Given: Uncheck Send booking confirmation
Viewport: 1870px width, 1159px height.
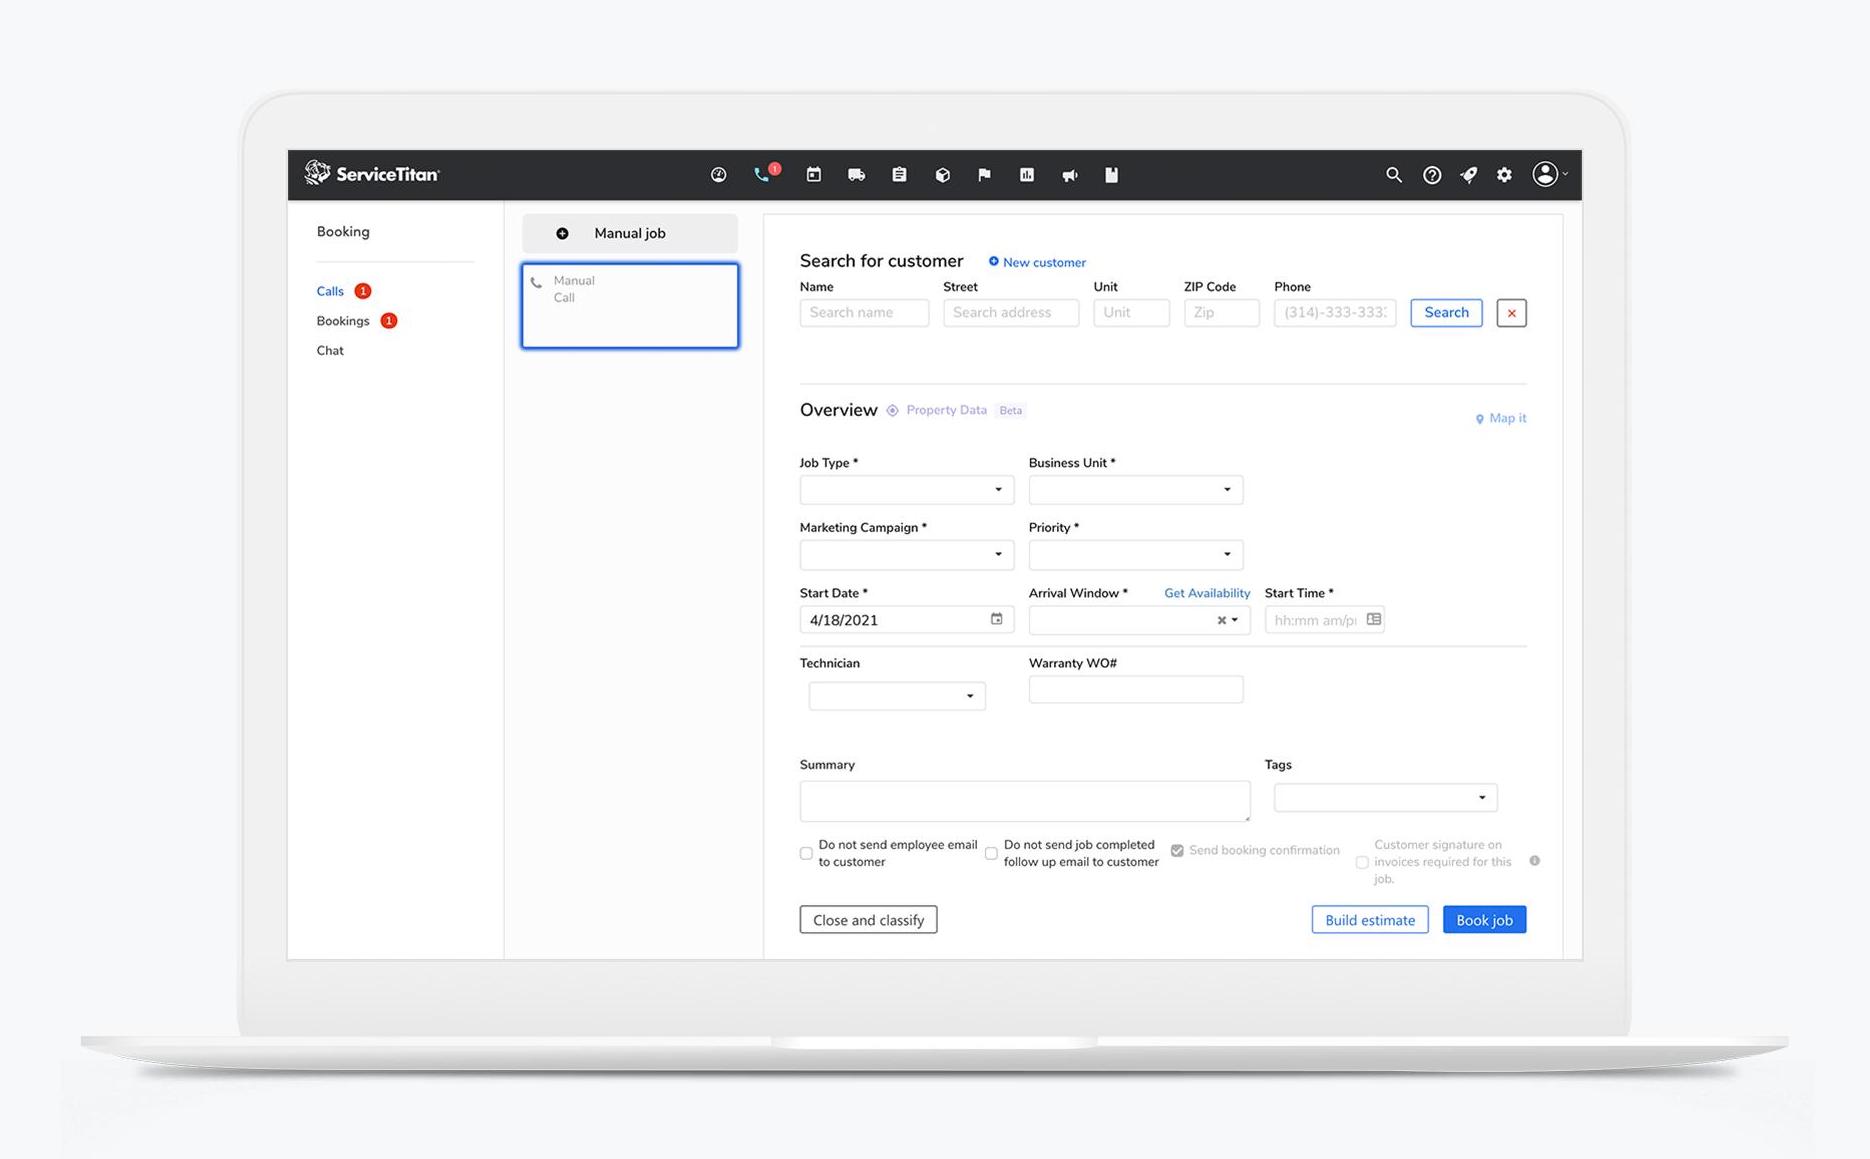Looking at the screenshot, I should click(x=1177, y=850).
